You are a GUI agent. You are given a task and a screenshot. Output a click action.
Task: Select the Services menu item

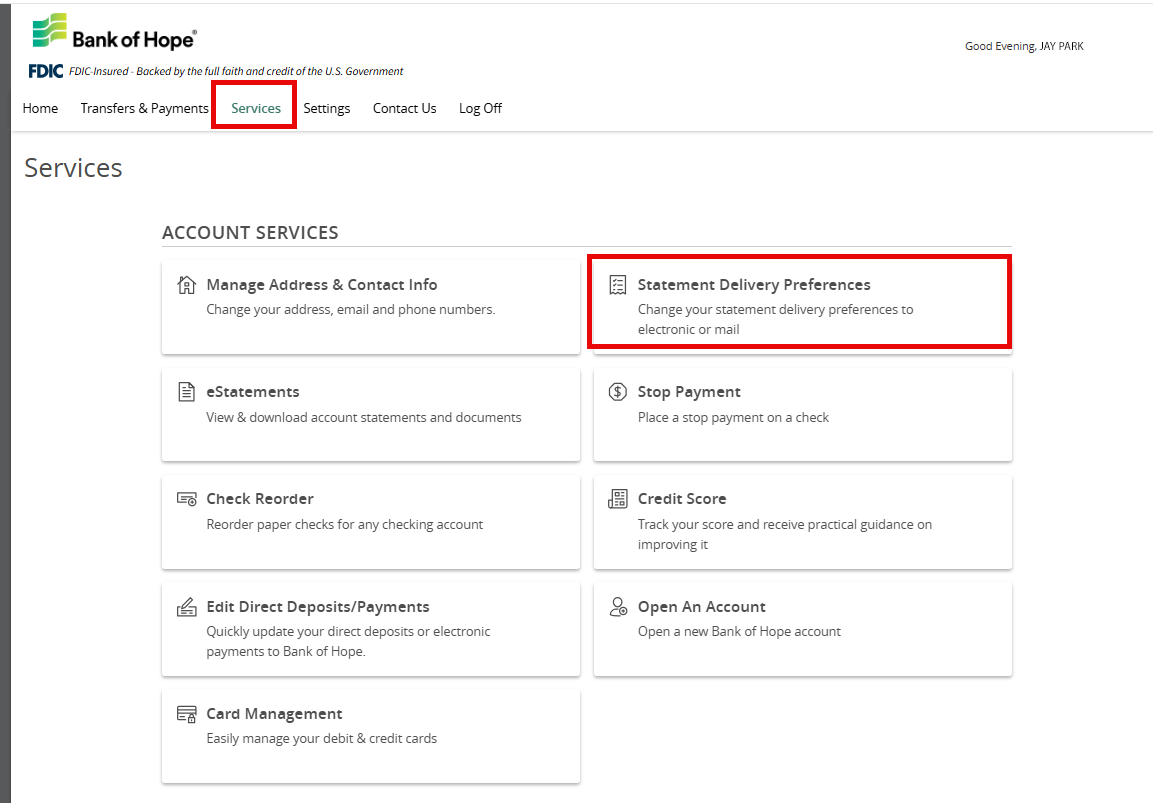pos(256,108)
